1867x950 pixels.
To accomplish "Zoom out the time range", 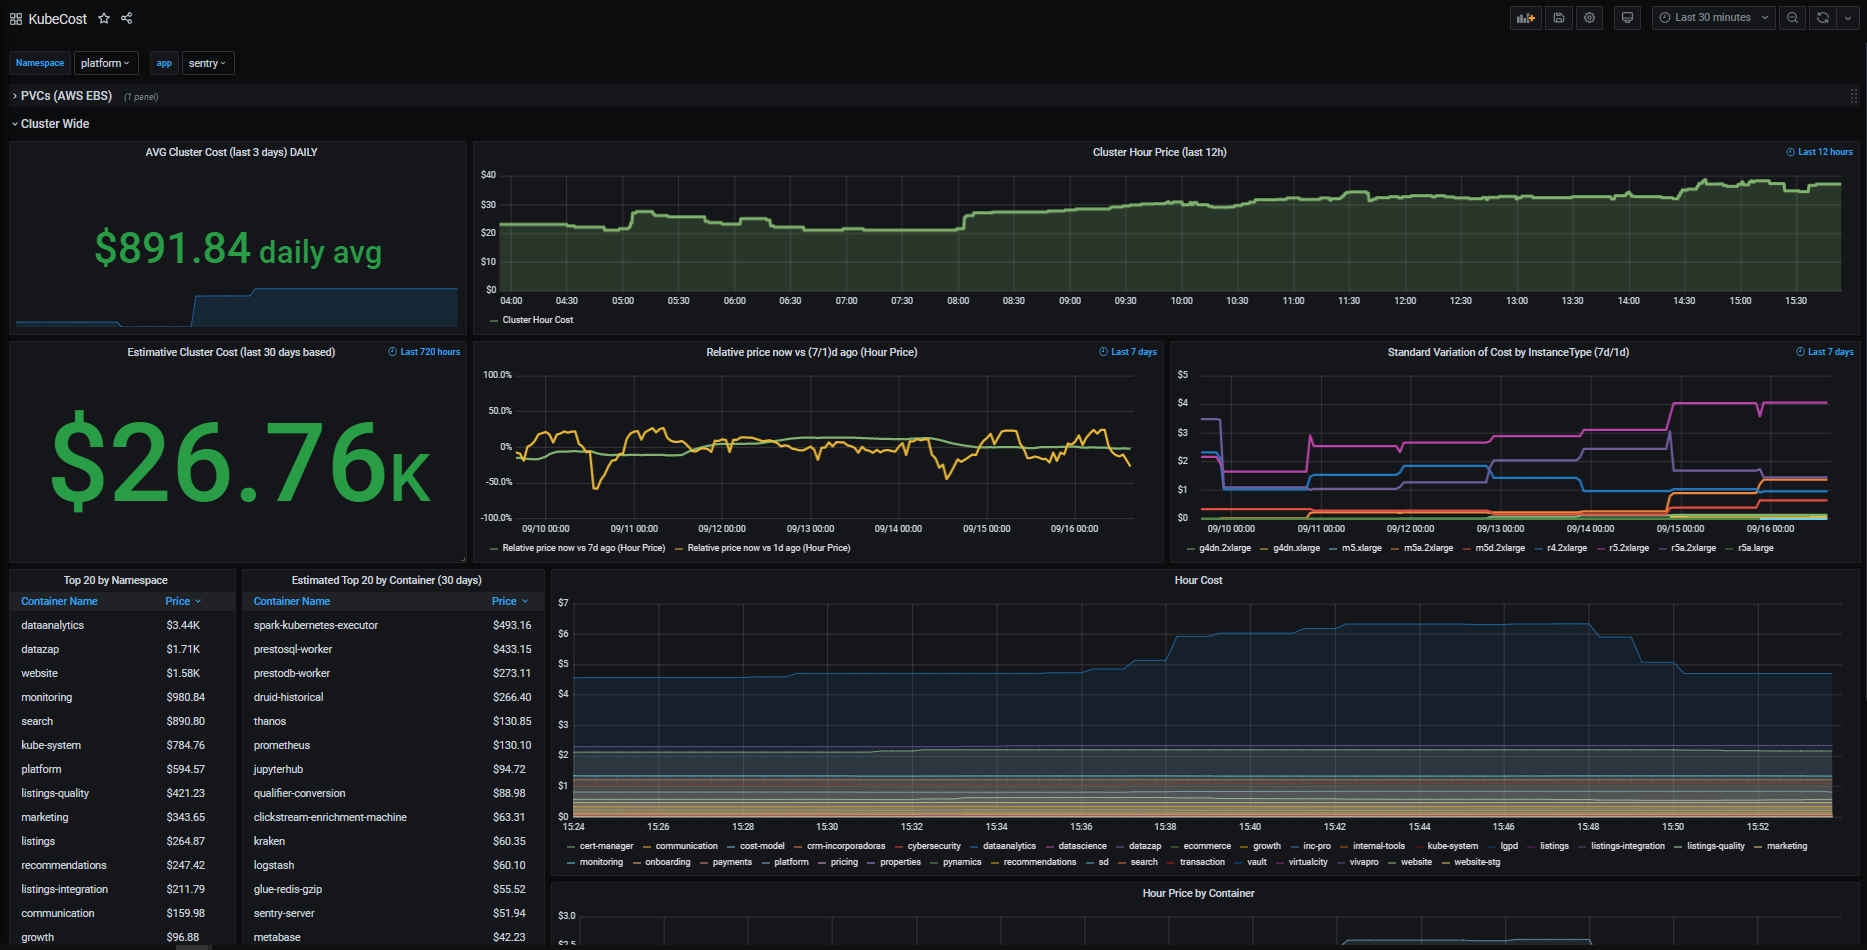I will (x=1792, y=18).
